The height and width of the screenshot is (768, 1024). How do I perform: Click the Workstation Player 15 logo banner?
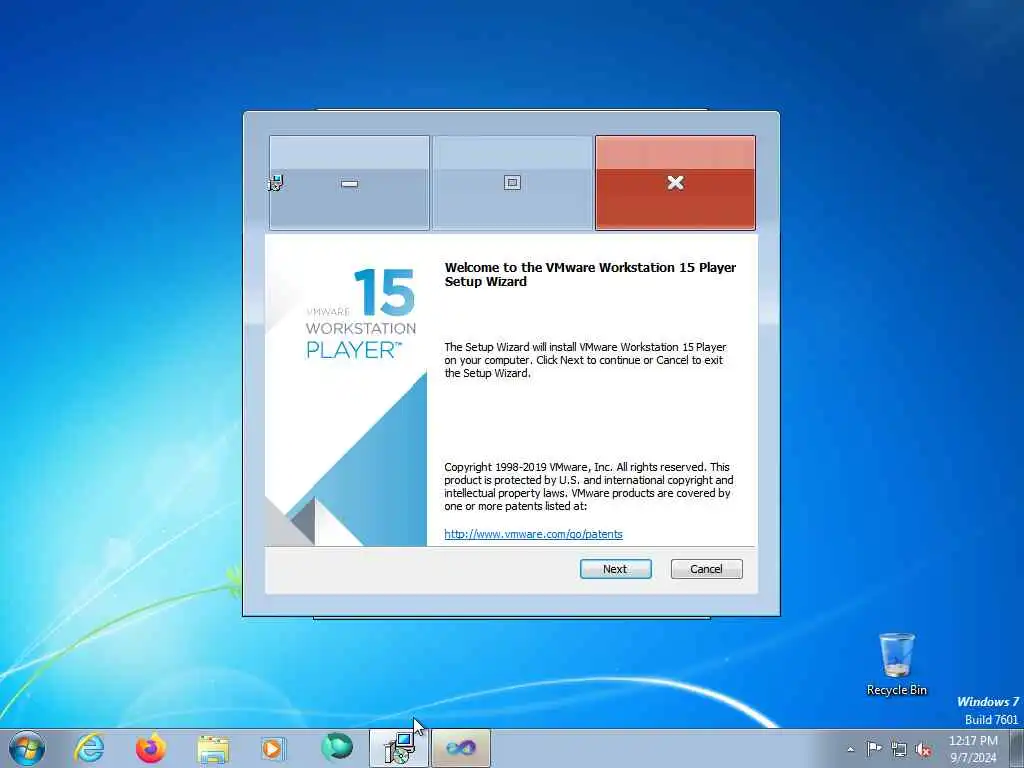[346, 390]
